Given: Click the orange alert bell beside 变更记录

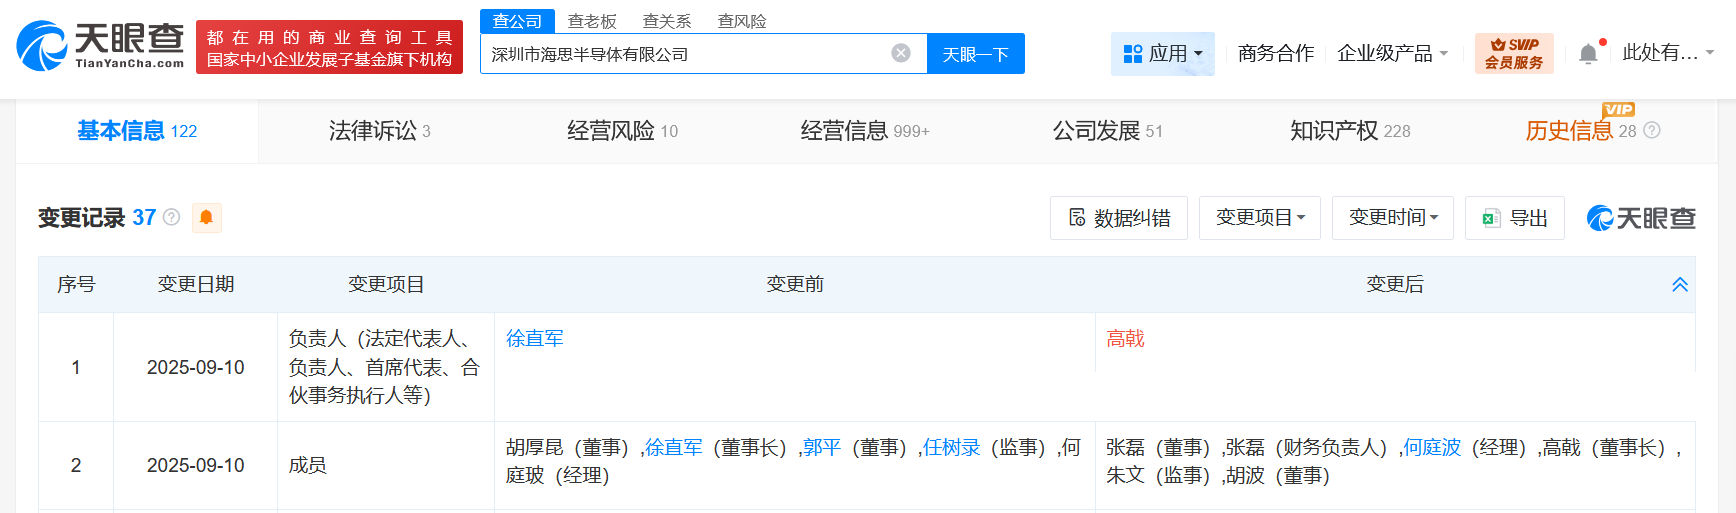Looking at the screenshot, I should pyautogui.click(x=206, y=217).
